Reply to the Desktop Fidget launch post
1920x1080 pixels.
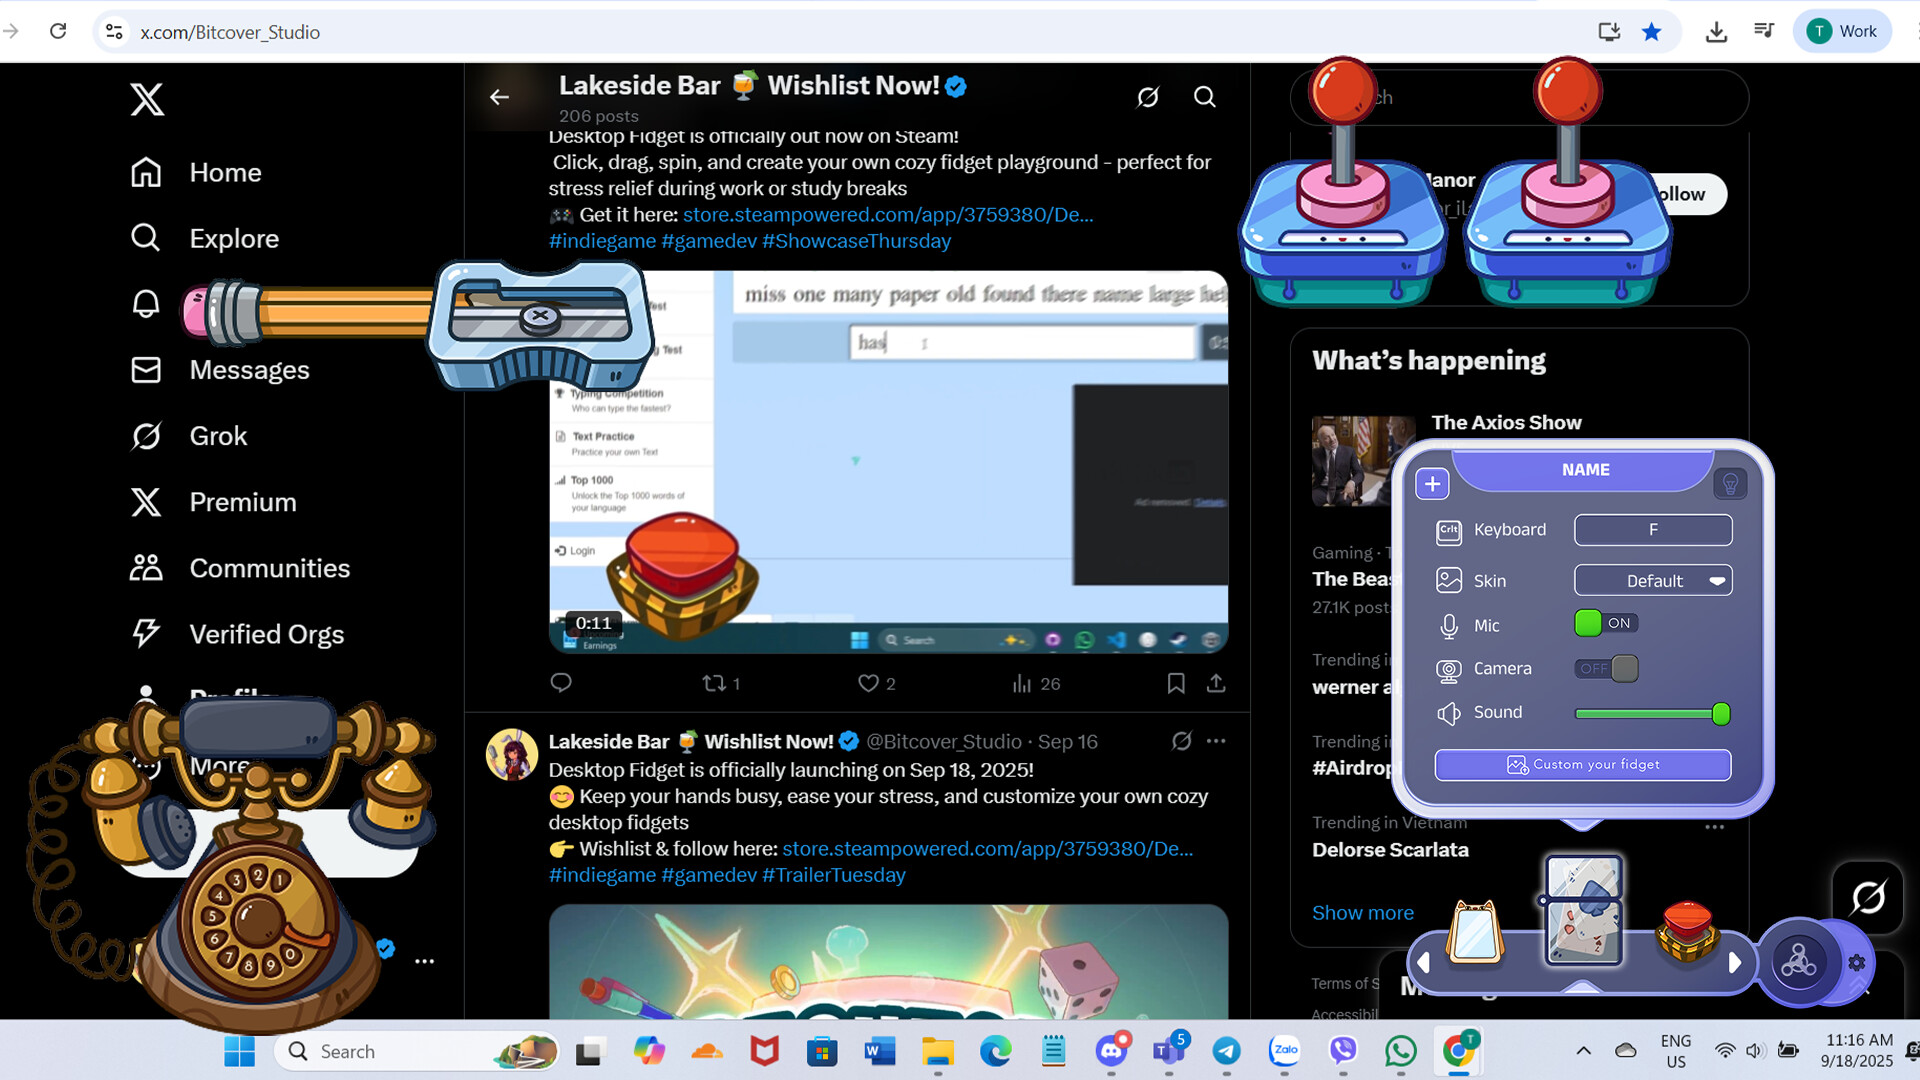(x=560, y=683)
